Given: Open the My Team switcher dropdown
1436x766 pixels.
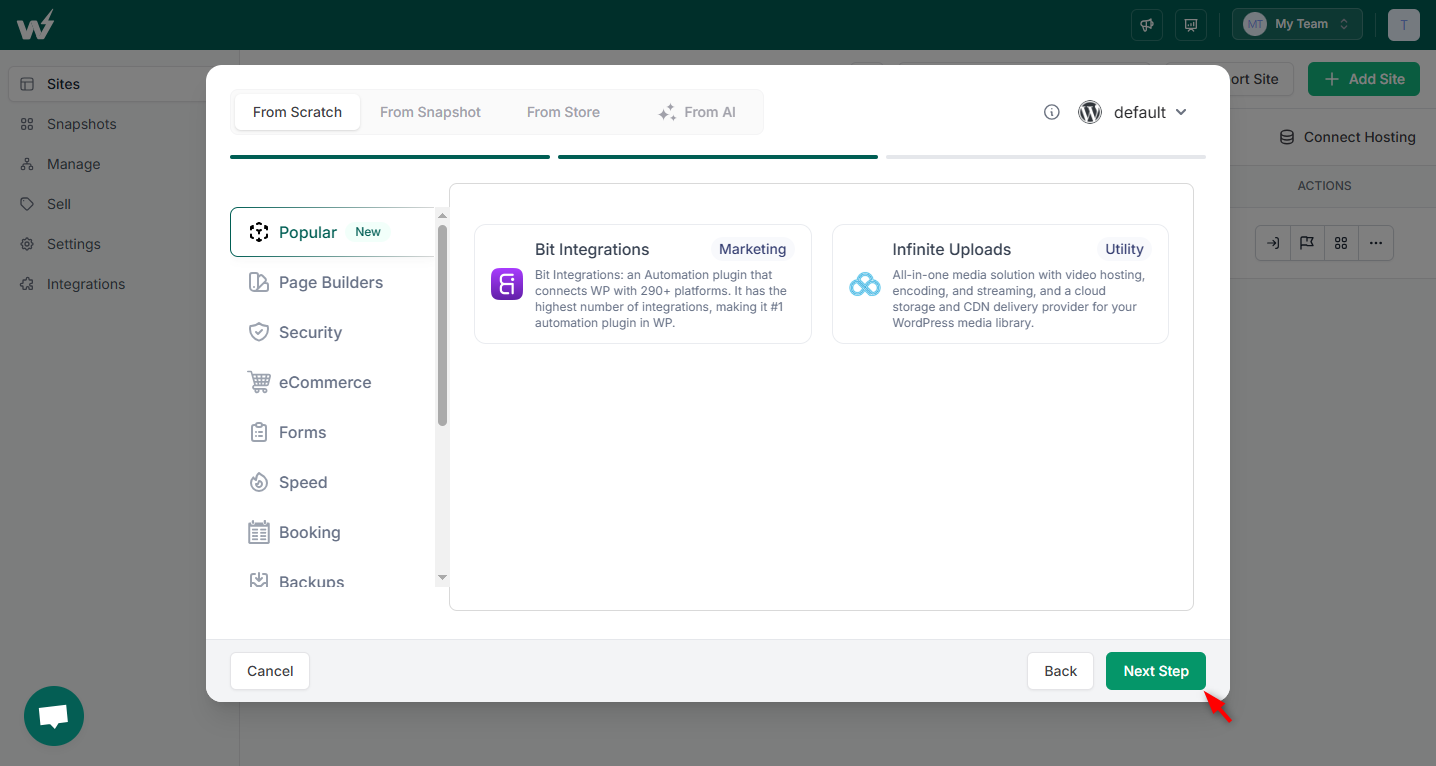Looking at the screenshot, I should click(x=1297, y=25).
